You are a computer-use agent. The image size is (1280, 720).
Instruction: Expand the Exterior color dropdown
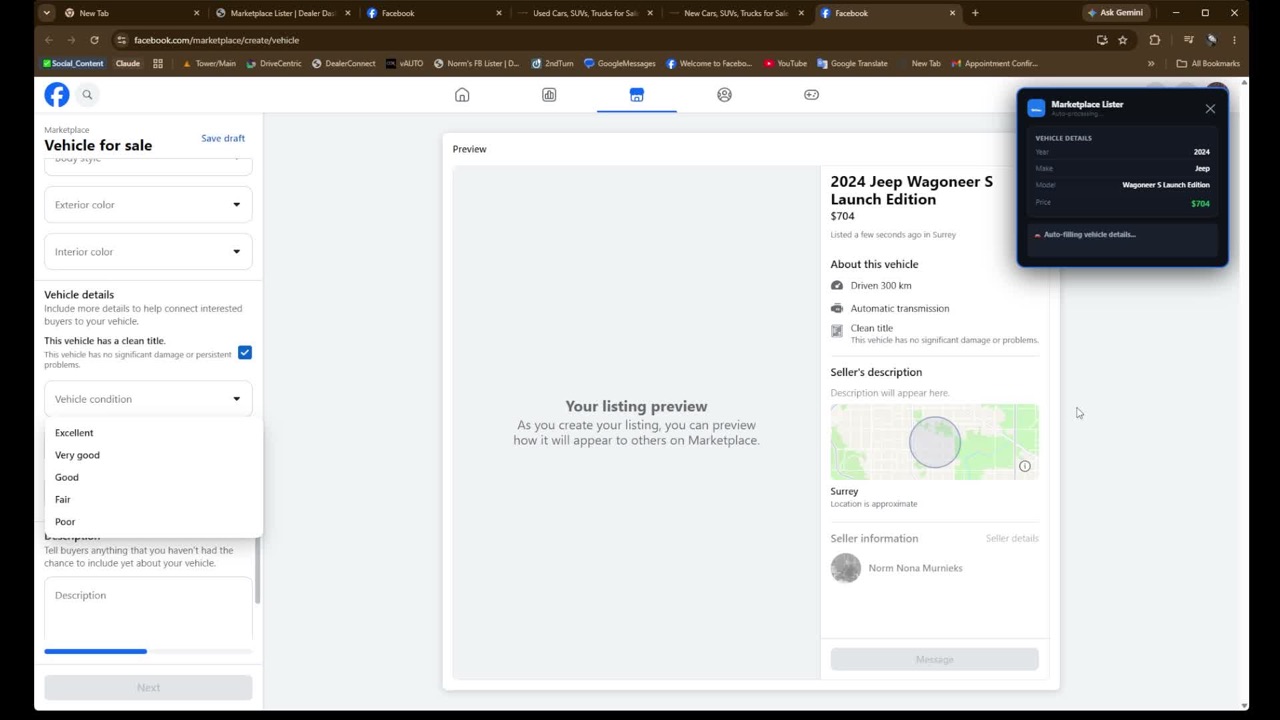coord(148,205)
